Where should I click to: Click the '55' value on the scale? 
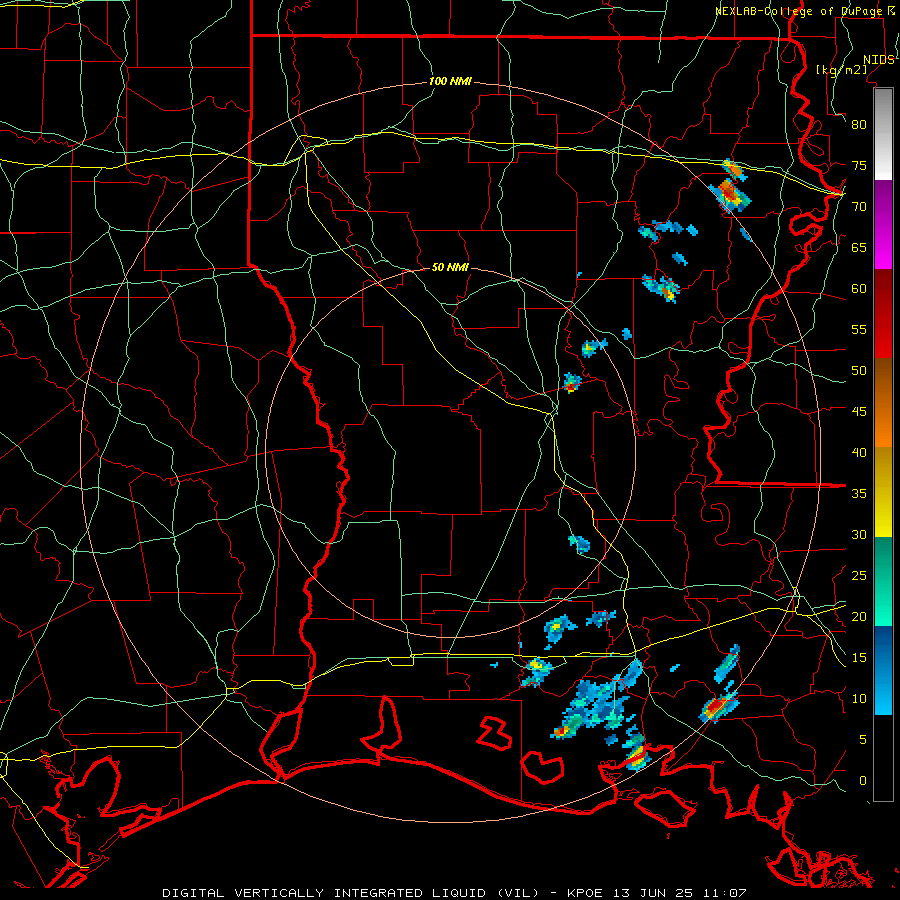859,329
